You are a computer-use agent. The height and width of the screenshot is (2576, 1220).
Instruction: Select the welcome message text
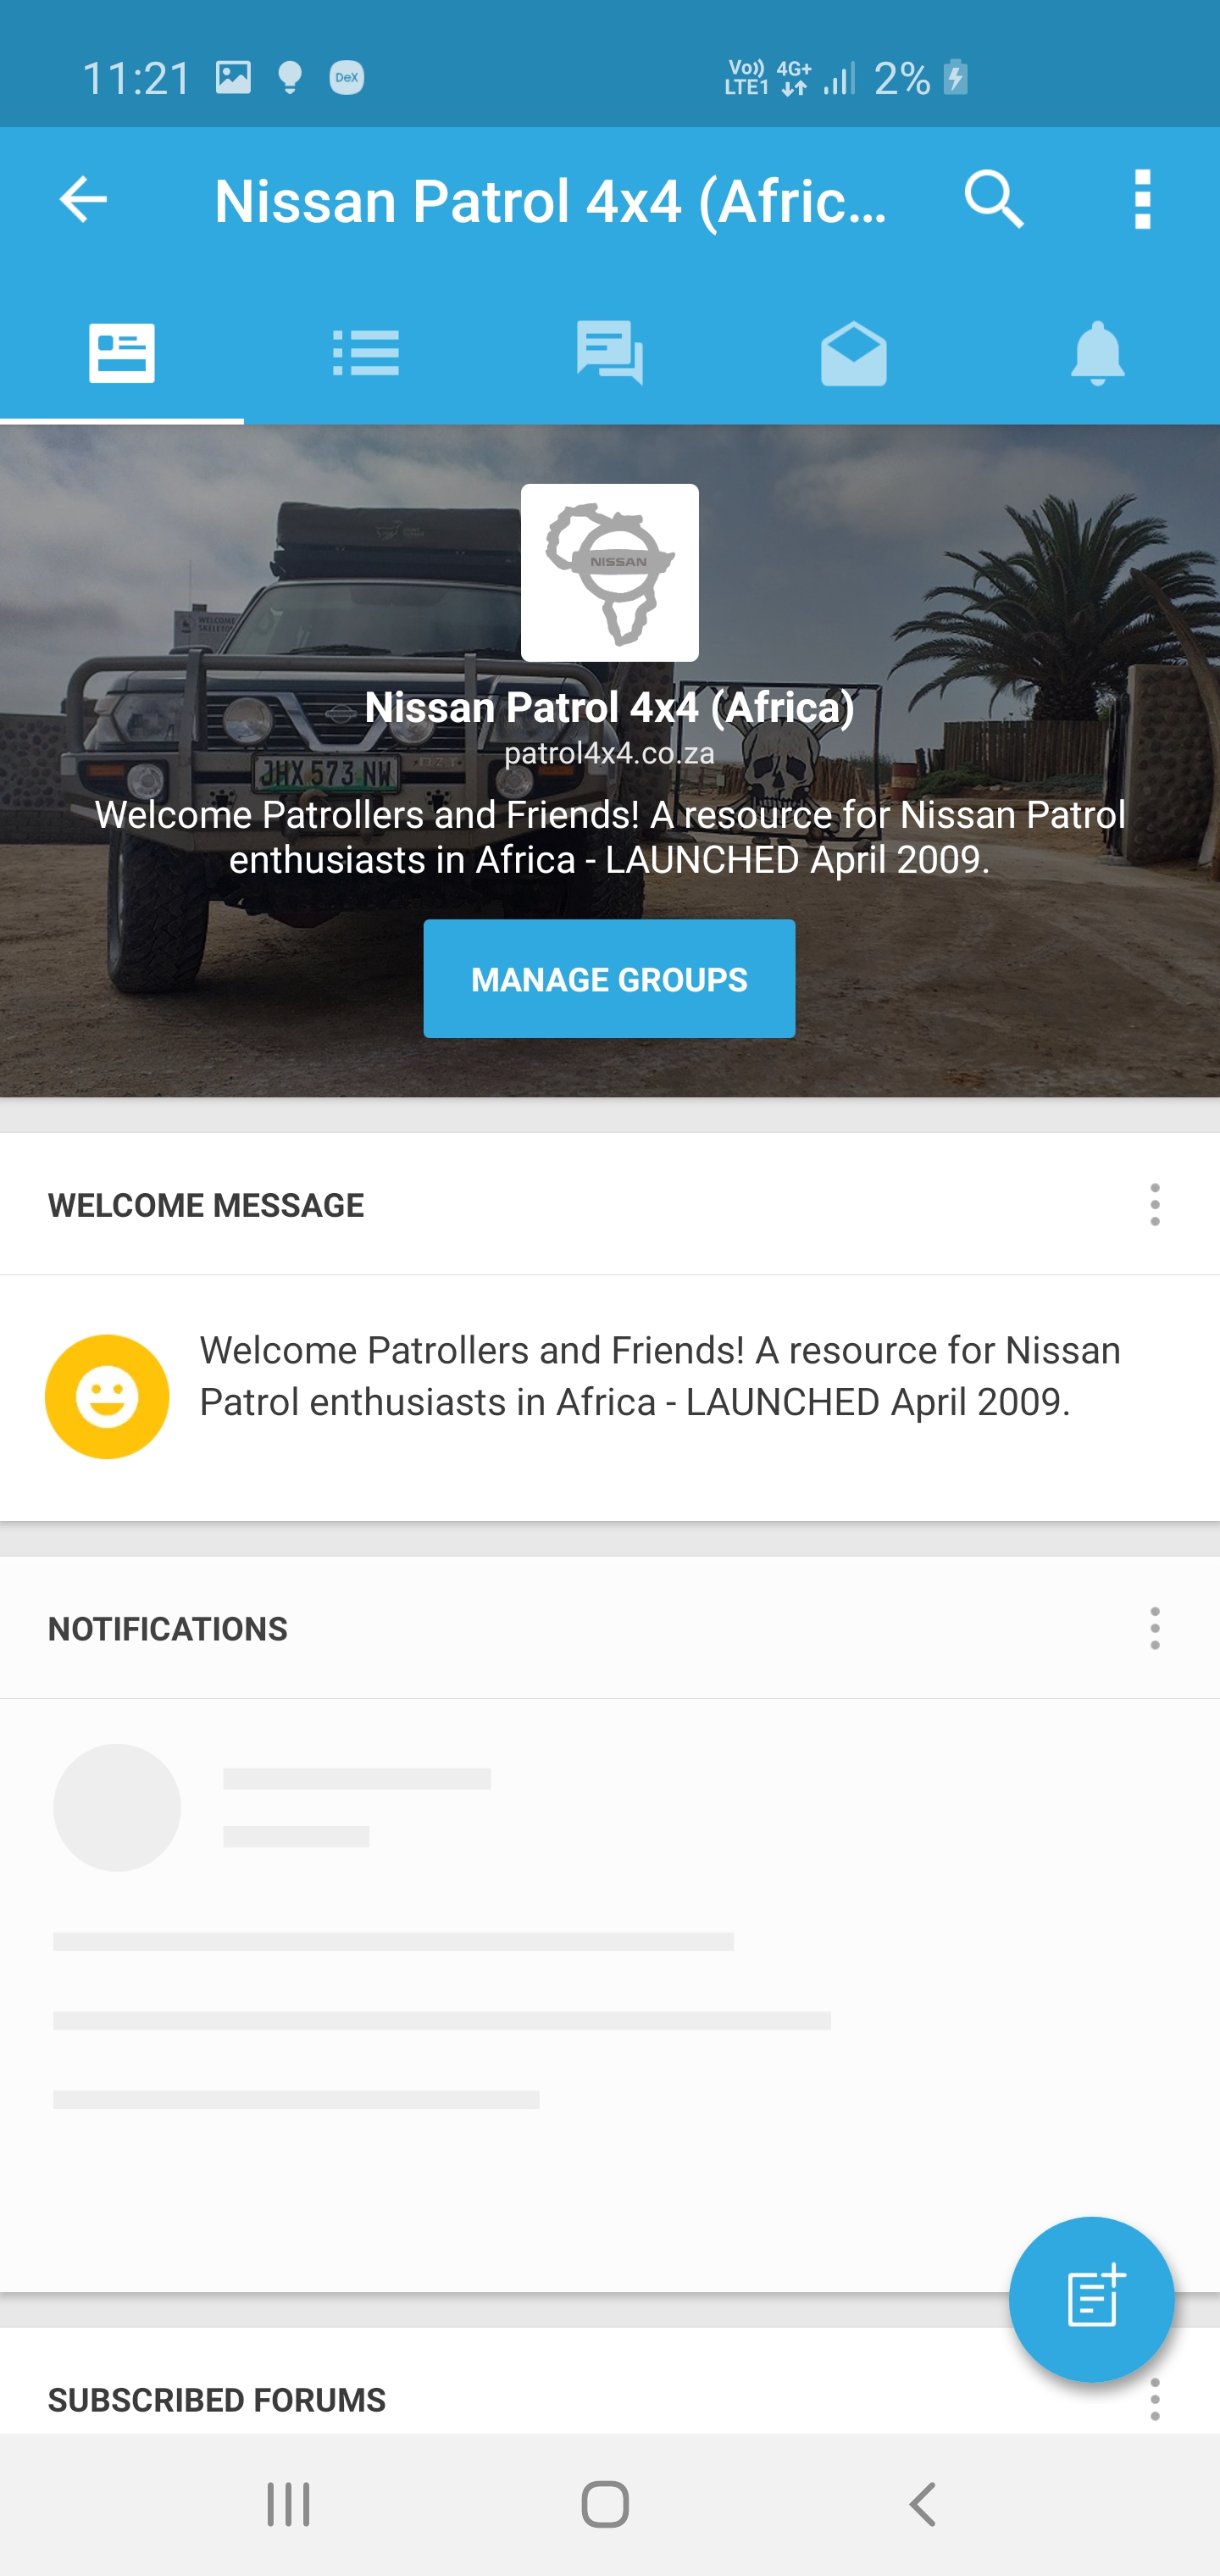660,1375
